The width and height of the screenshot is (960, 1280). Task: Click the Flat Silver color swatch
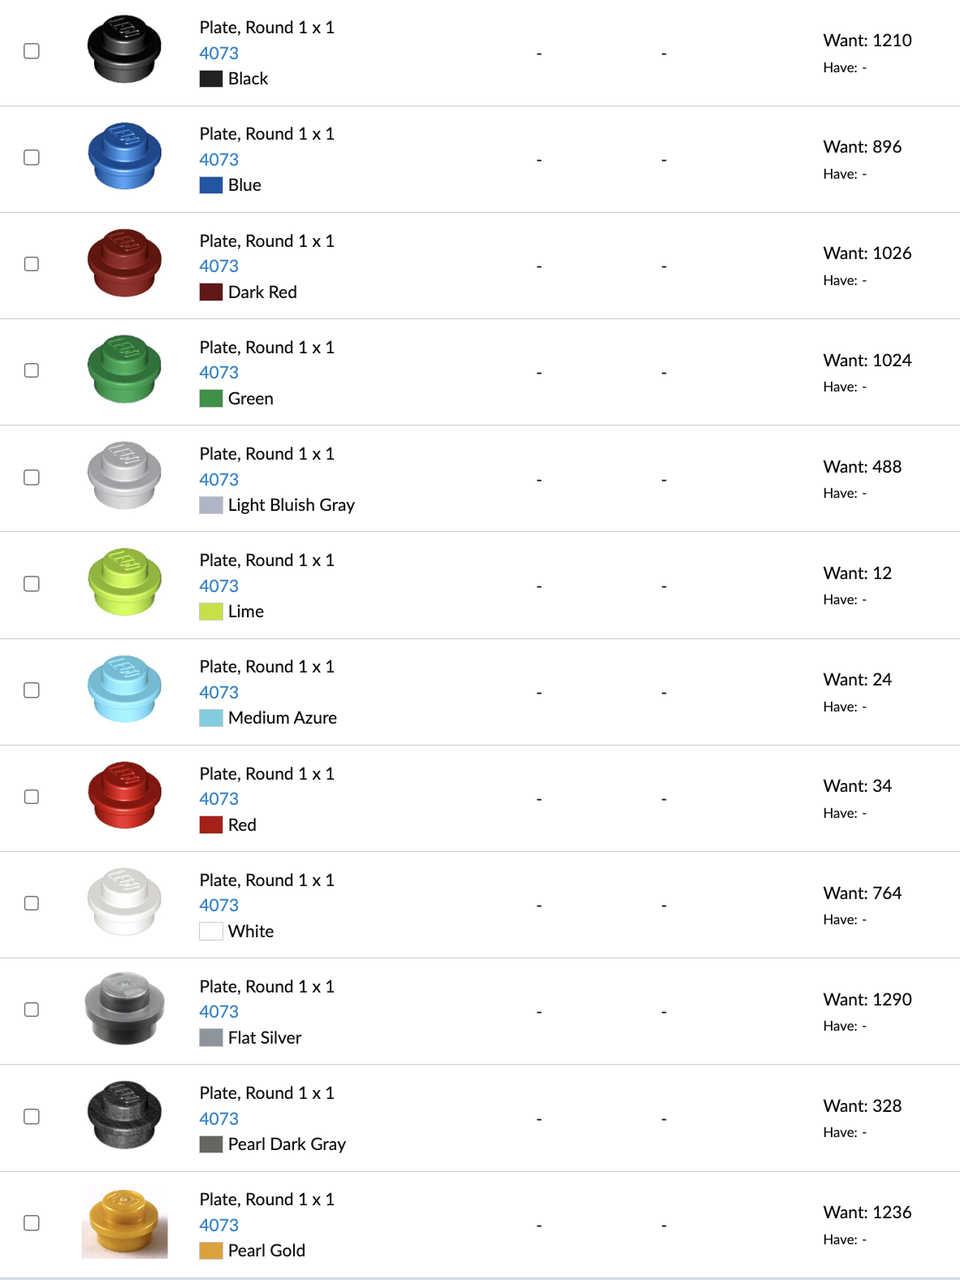pyautogui.click(x=211, y=1038)
